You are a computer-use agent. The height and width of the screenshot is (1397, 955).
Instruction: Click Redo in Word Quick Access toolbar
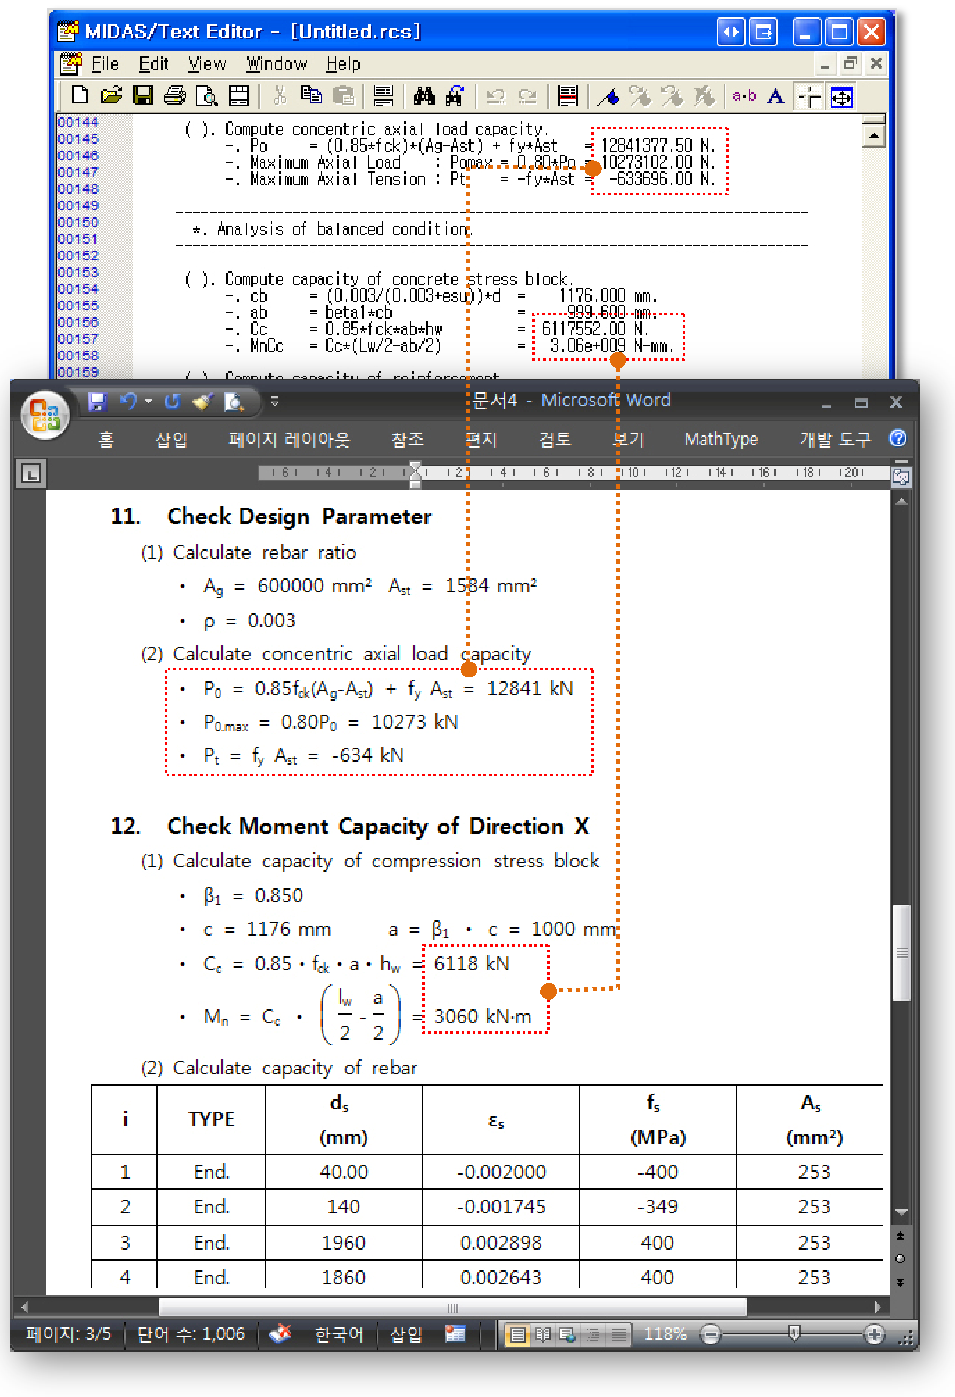172,401
